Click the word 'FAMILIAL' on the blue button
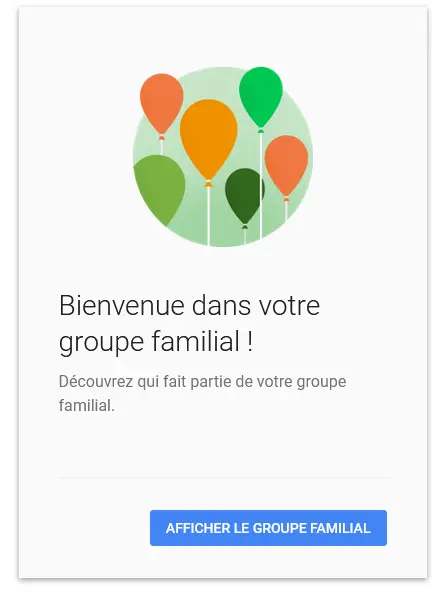The width and height of the screenshot is (445, 600). click(x=340, y=528)
